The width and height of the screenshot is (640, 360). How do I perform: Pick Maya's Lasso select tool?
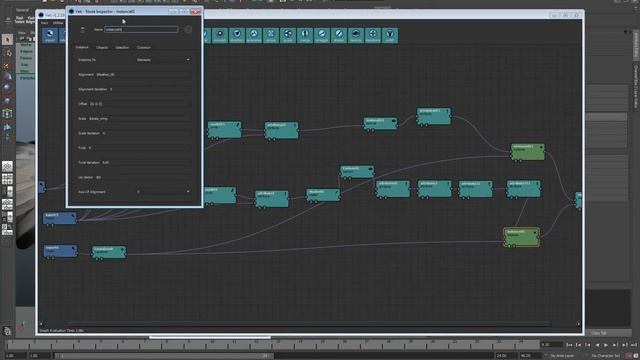tap(7, 53)
